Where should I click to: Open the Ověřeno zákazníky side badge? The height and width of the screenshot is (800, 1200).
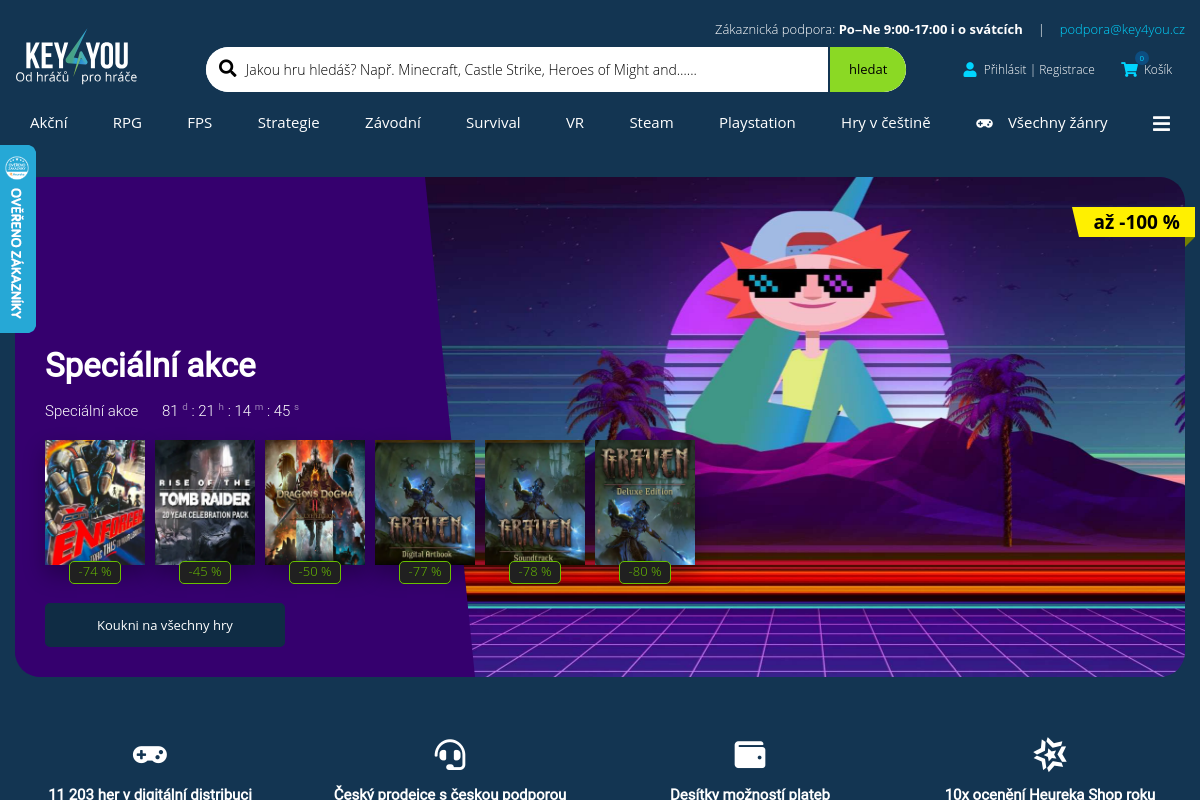click(x=17, y=239)
